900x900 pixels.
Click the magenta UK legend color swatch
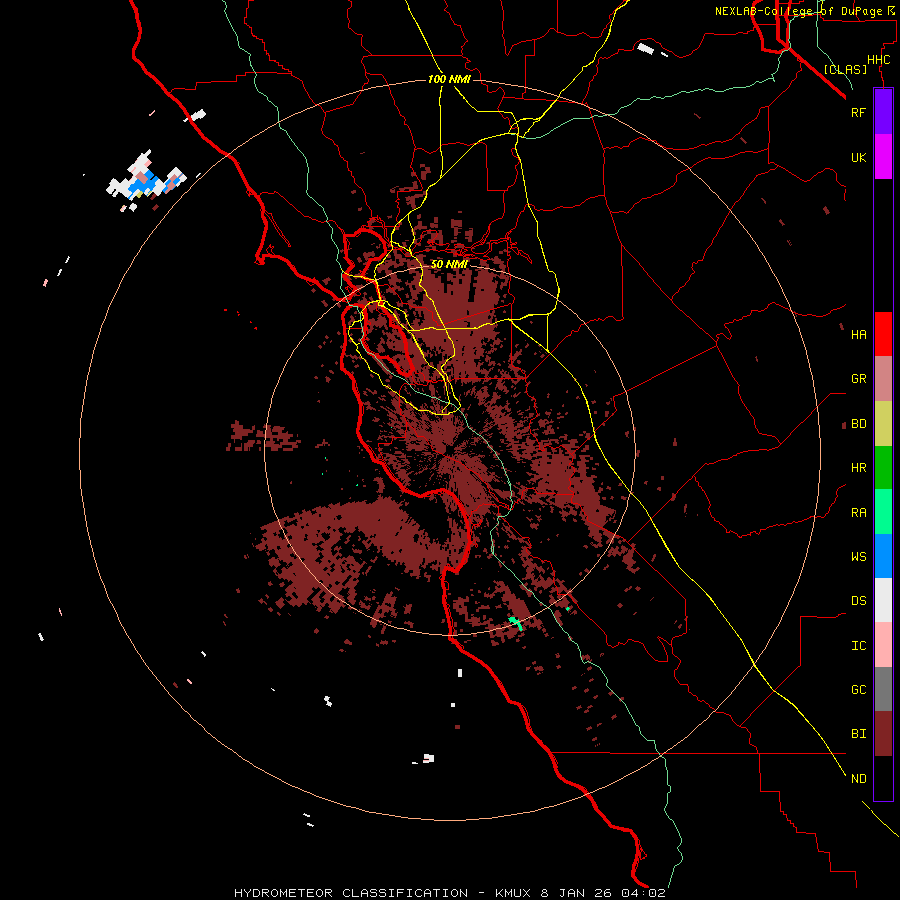pyautogui.click(x=883, y=157)
